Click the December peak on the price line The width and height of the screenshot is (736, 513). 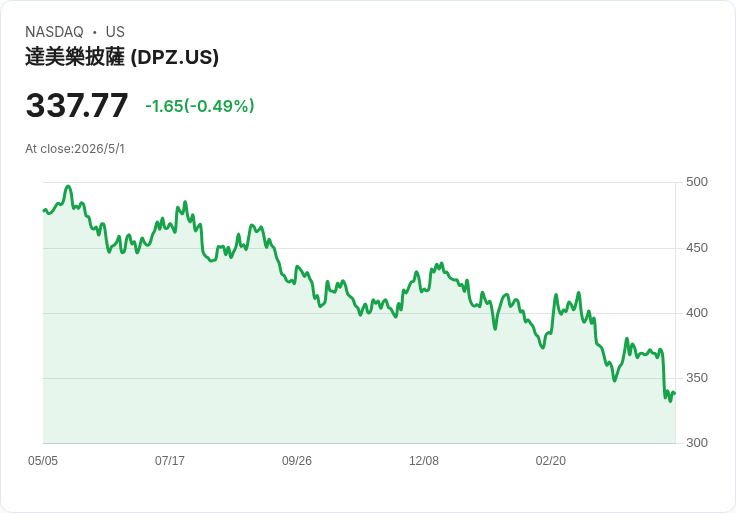(441, 264)
